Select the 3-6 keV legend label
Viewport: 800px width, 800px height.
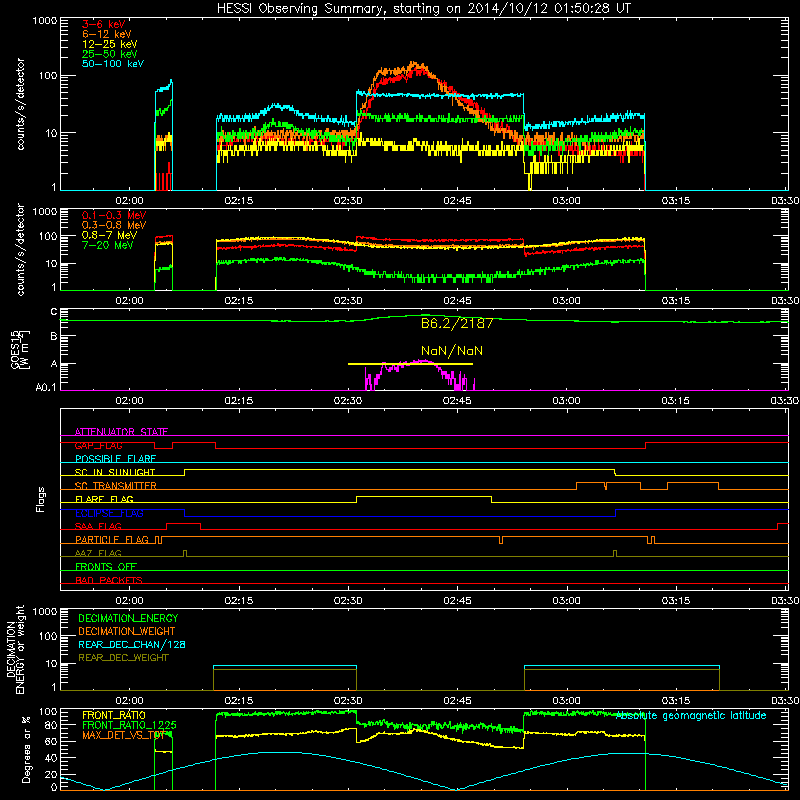coord(103,24)
